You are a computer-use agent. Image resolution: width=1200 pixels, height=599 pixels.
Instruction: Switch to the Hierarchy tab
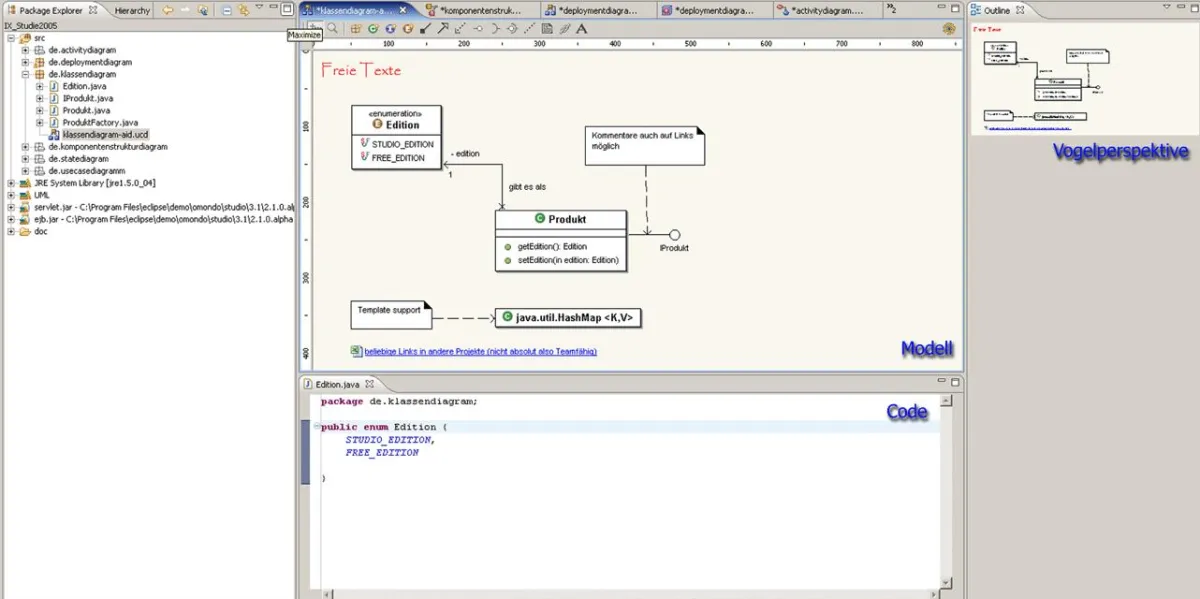click(133, 10)
